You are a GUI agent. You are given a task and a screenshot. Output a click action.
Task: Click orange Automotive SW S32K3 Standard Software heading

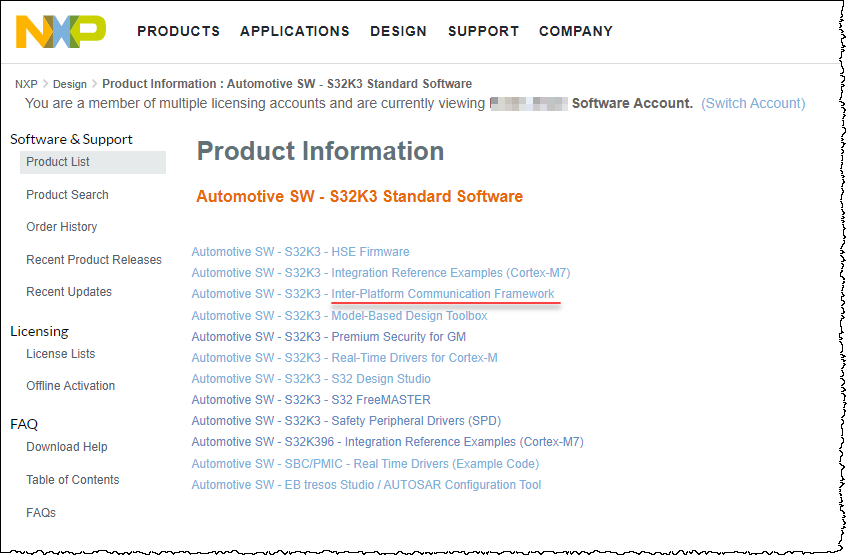click(x=360, y=196)
